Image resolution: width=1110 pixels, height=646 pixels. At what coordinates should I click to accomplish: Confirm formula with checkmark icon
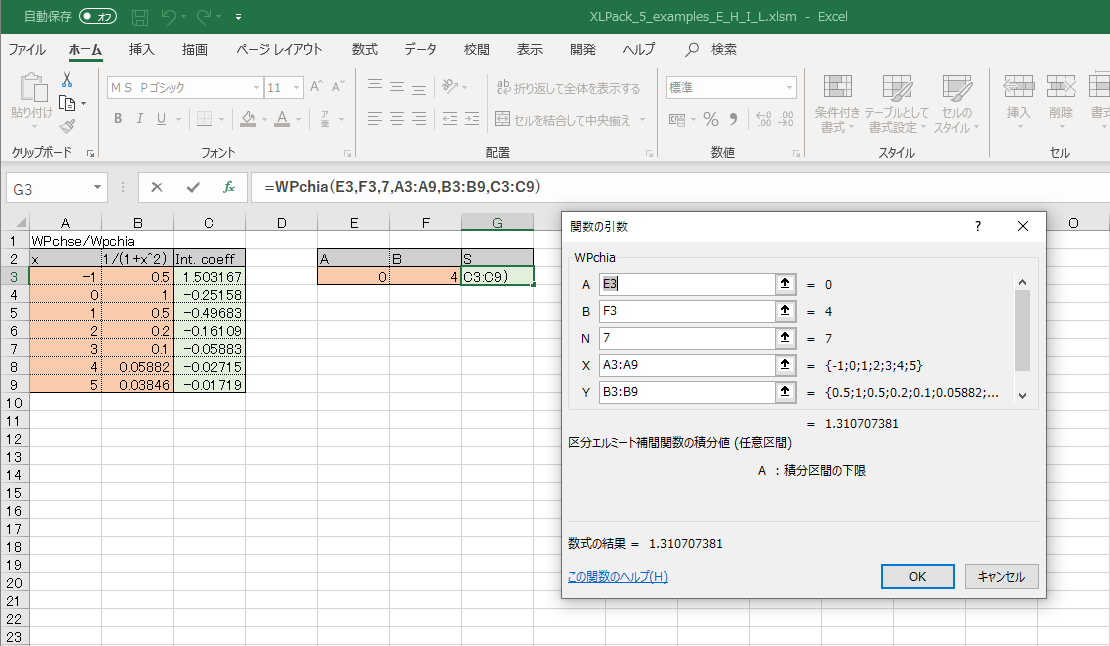click(x=193, y=187)
